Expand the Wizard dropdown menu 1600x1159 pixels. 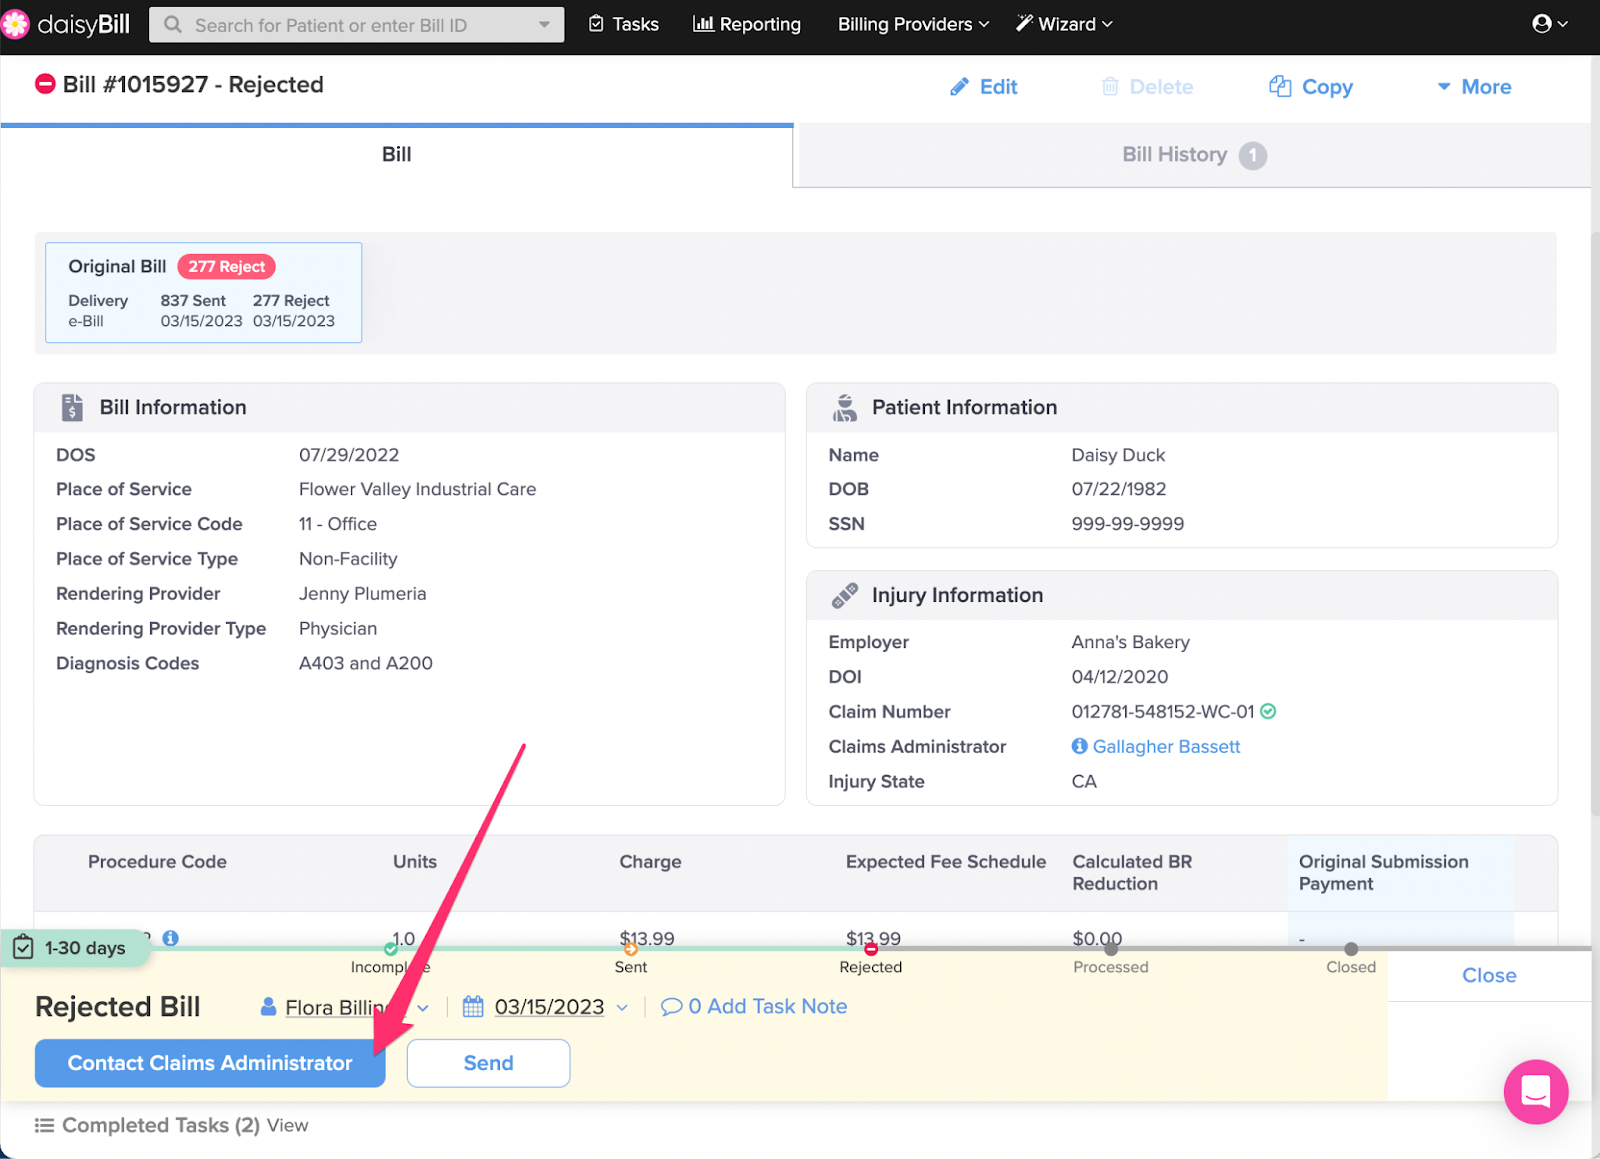pyautogui.click(x=1064, y=24)
